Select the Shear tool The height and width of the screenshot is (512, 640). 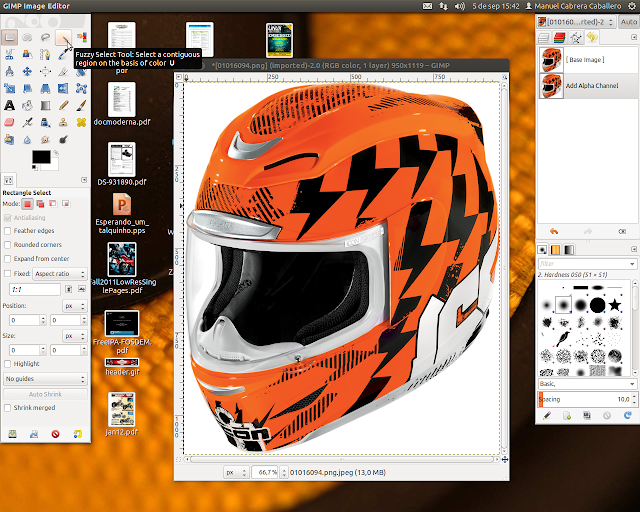(27, 88)
